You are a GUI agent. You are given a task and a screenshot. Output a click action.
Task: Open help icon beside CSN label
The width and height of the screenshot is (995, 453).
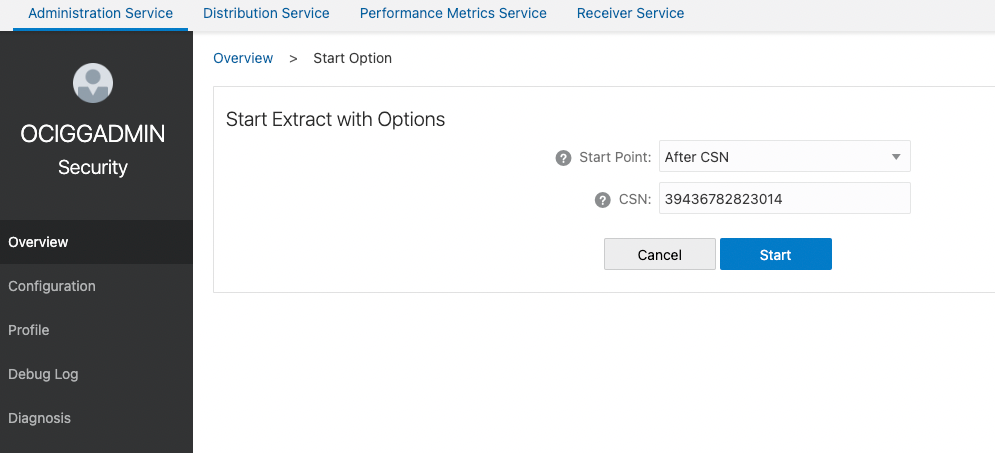pyautogui.click(x=602, y=200)
